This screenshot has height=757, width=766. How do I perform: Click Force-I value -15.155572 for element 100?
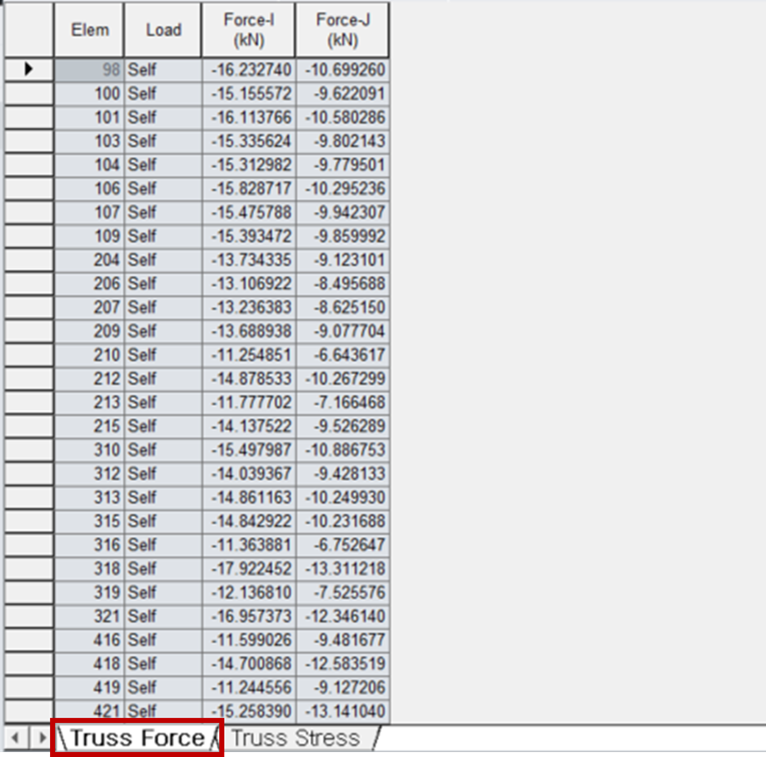pos(249,94)
